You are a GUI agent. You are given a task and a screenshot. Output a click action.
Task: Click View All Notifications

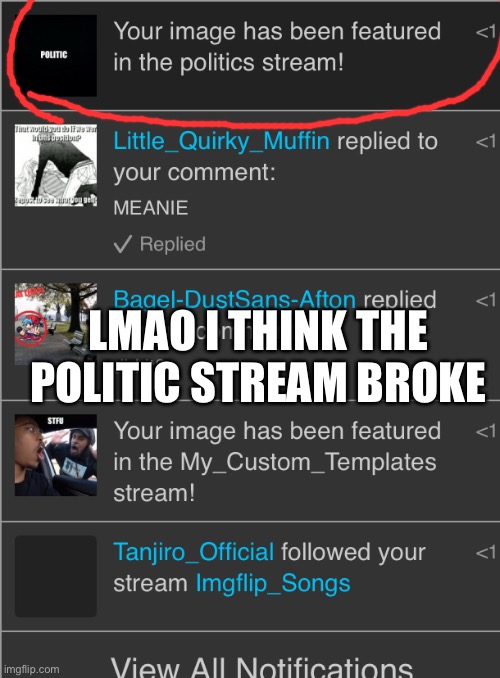(x=262, y=666)
